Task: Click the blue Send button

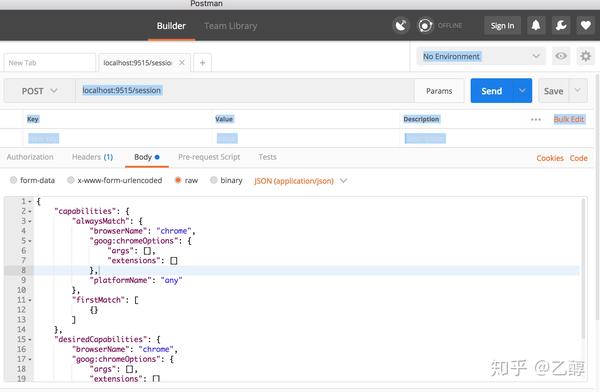Action: pos(492,91)
